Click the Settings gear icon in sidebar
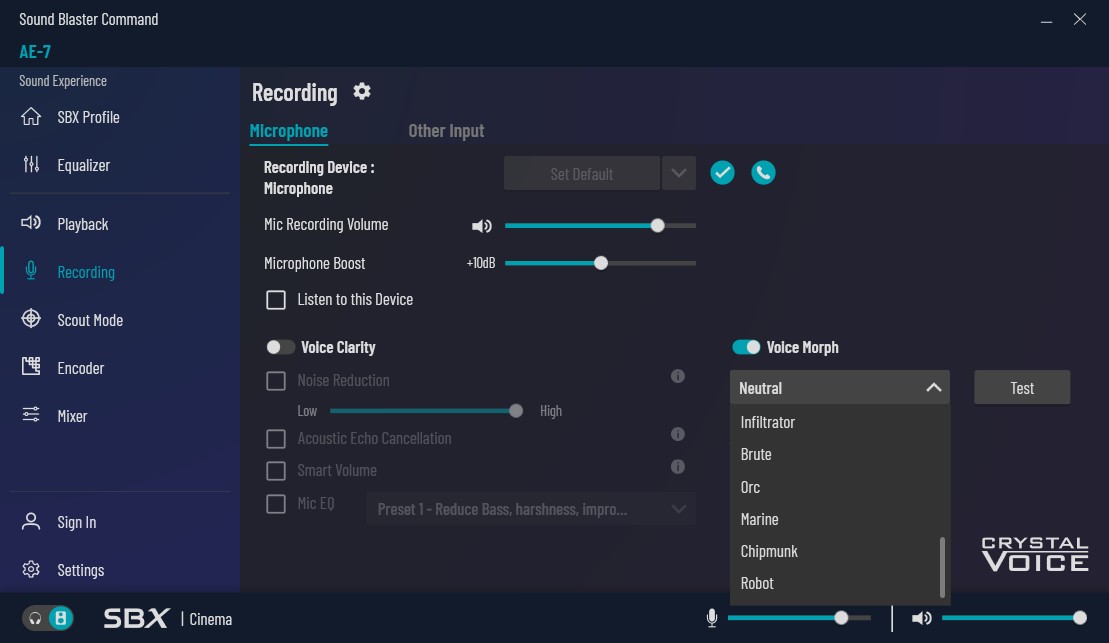Image resolution: width=1109 pixels, height=643 pixels. coord(31,569)
